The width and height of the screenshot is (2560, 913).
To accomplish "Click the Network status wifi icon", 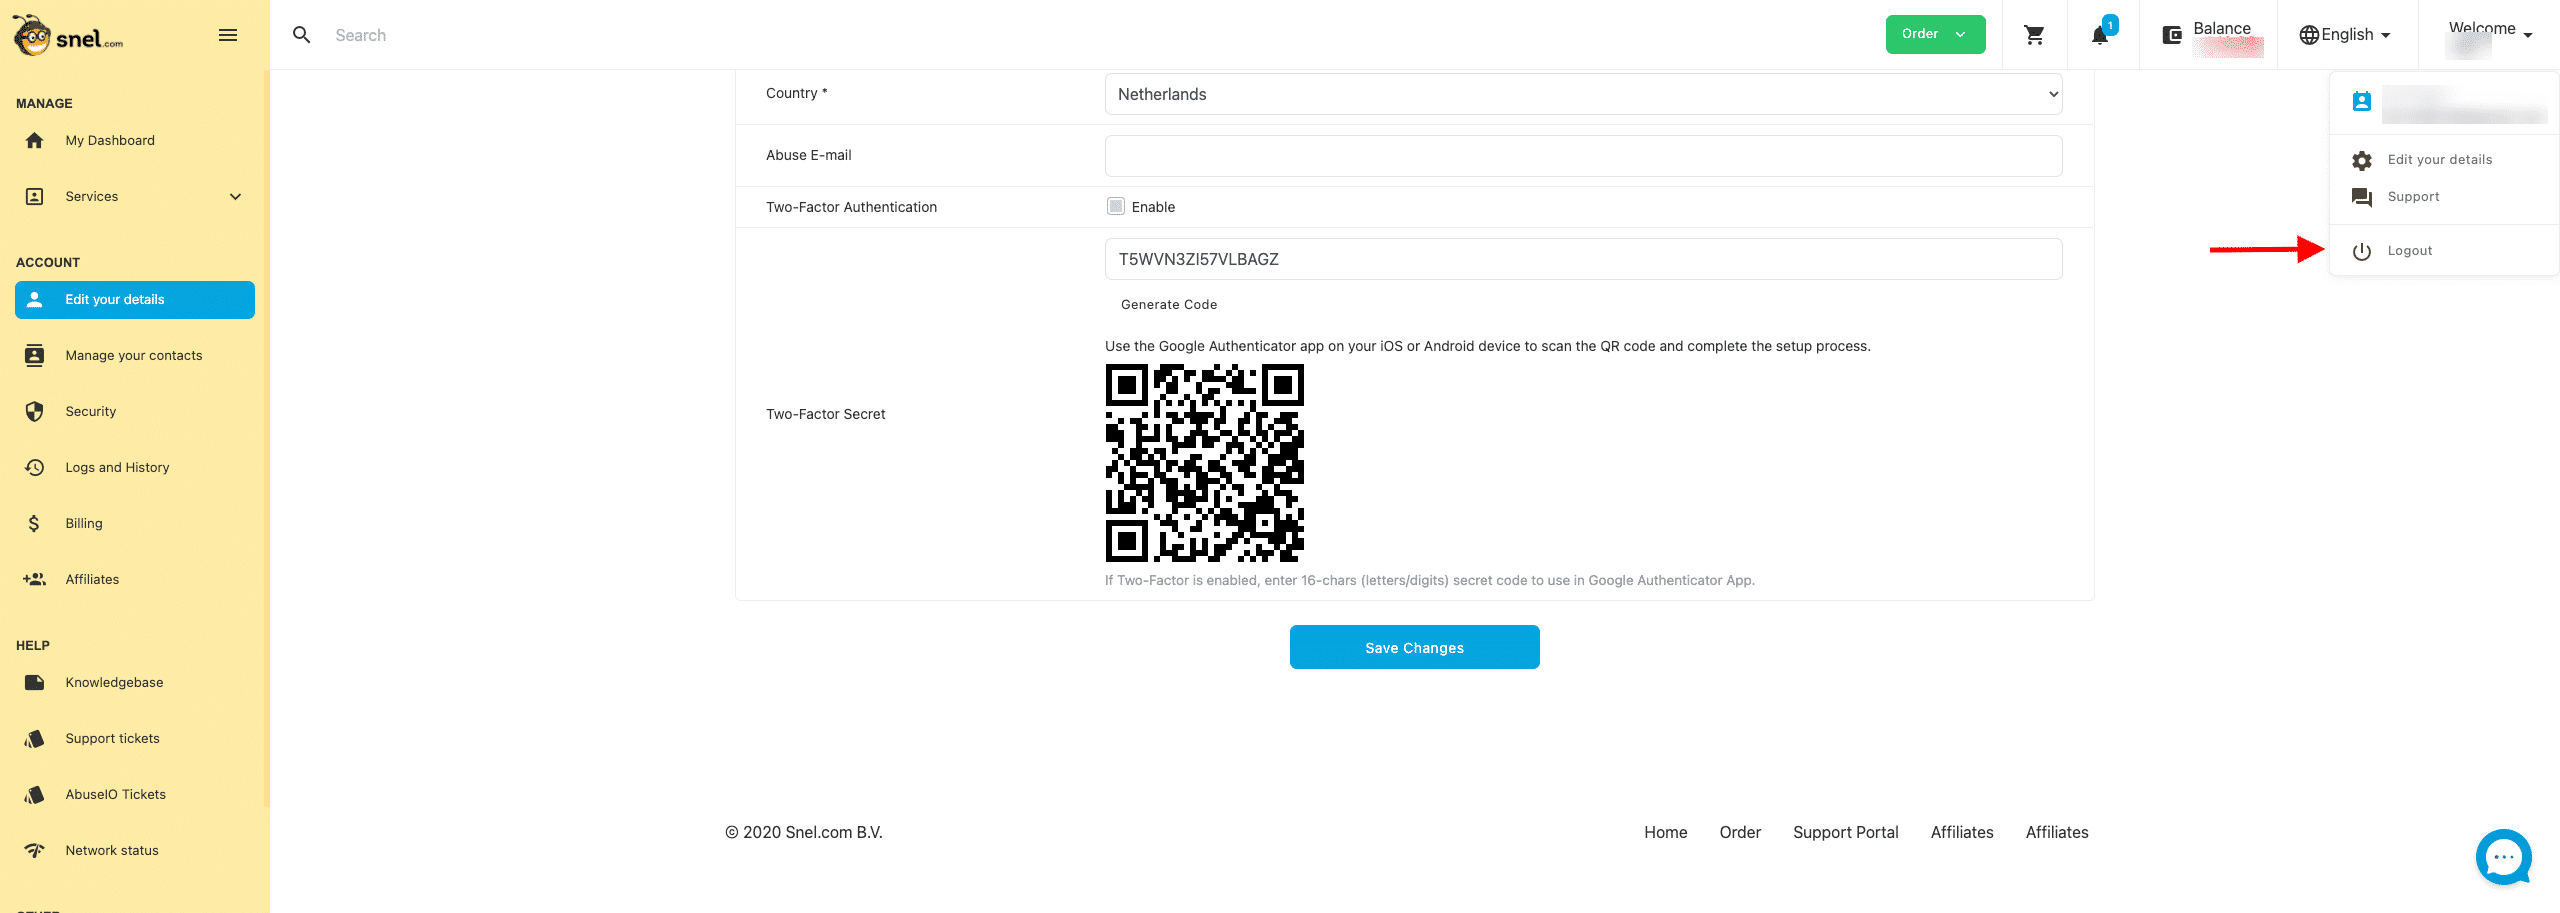I will [x=35, y=851].
